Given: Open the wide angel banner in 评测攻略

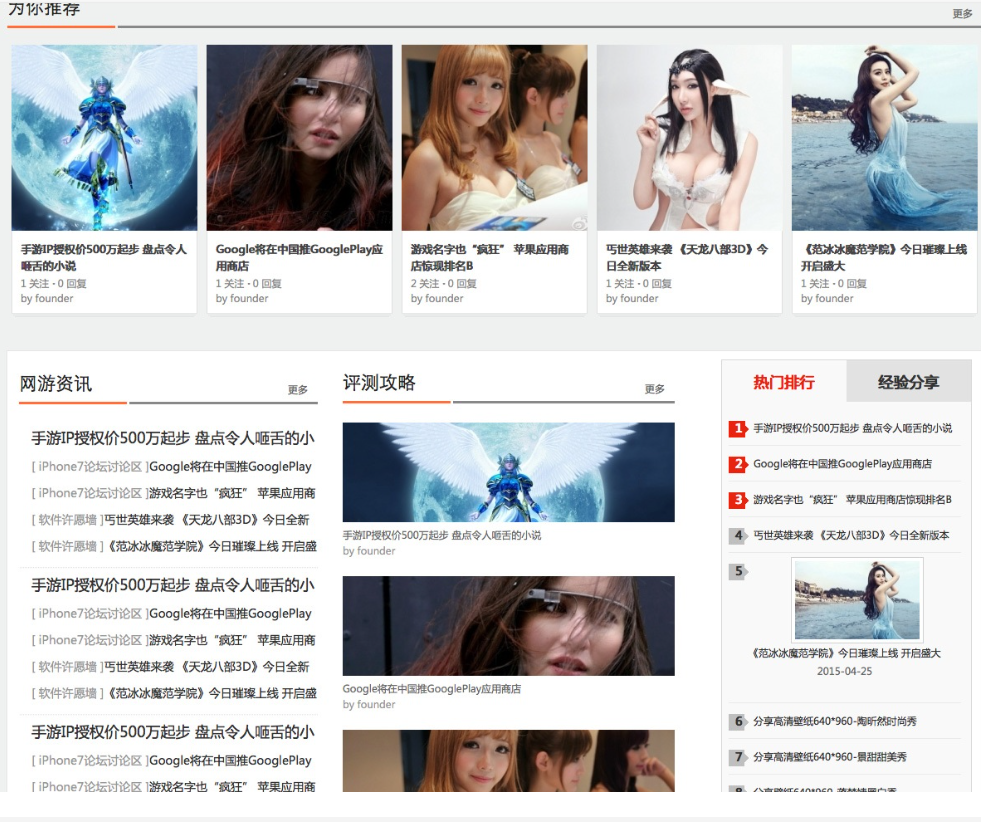Looking at the screenshot, I should click(509, 472).
